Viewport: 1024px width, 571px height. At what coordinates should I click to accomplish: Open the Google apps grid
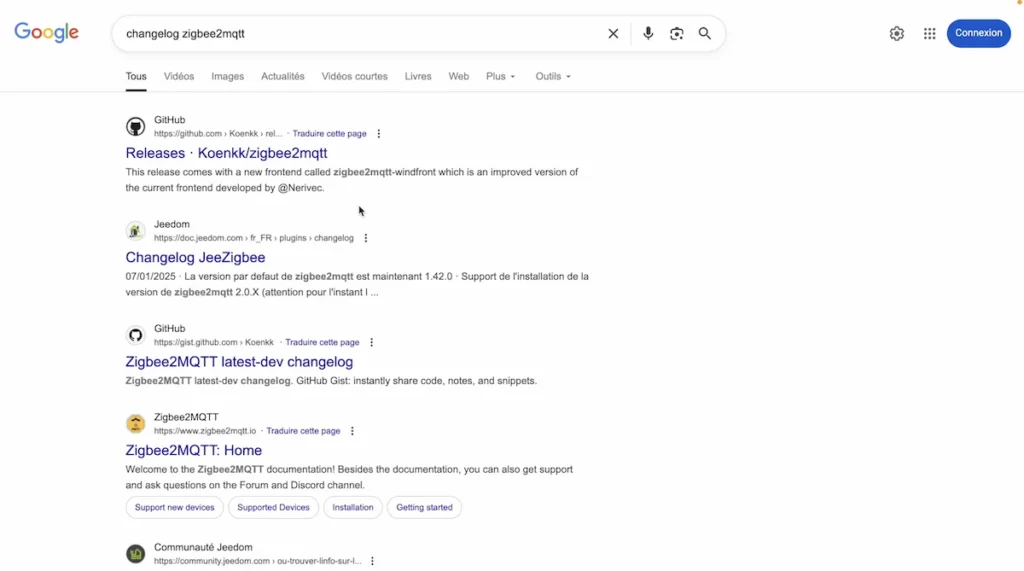930,34
